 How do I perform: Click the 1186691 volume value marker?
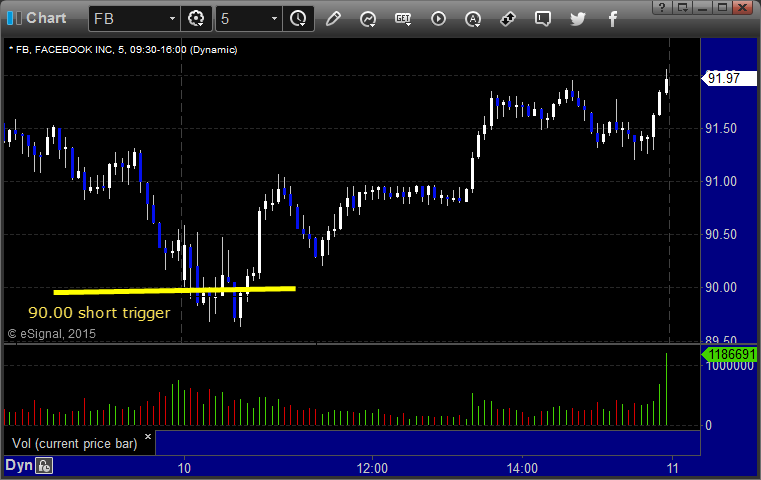[x=729, y=355]
